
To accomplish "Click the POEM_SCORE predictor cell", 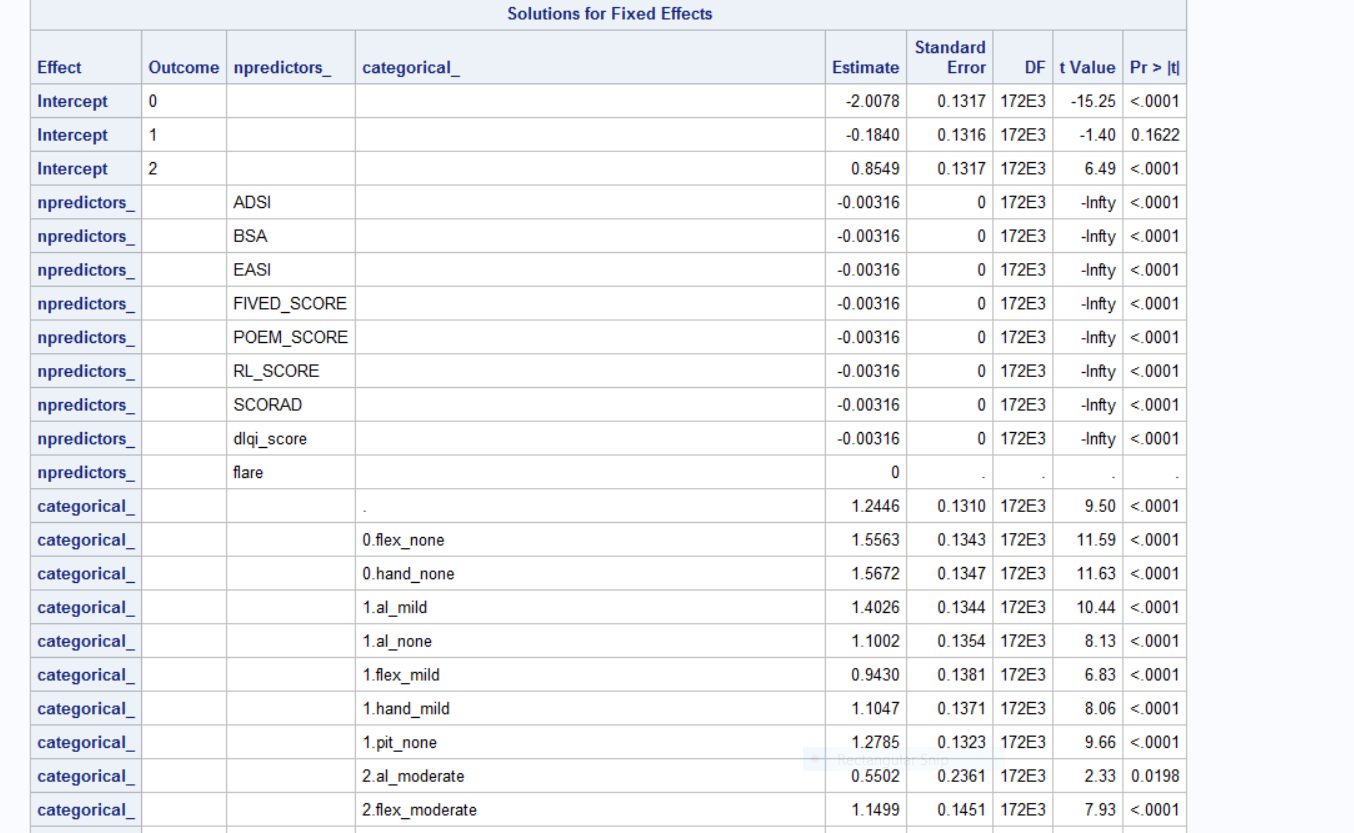I will pos(290,338).
